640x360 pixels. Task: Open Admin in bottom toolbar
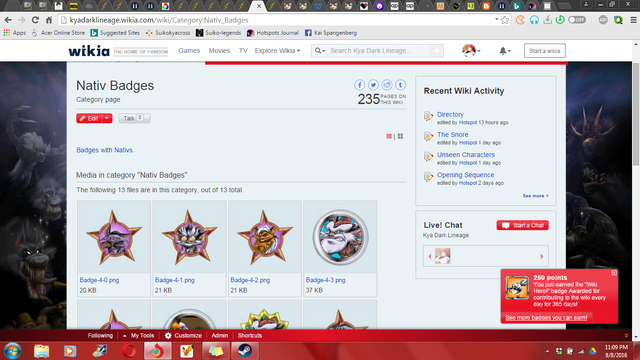(220, 336)
